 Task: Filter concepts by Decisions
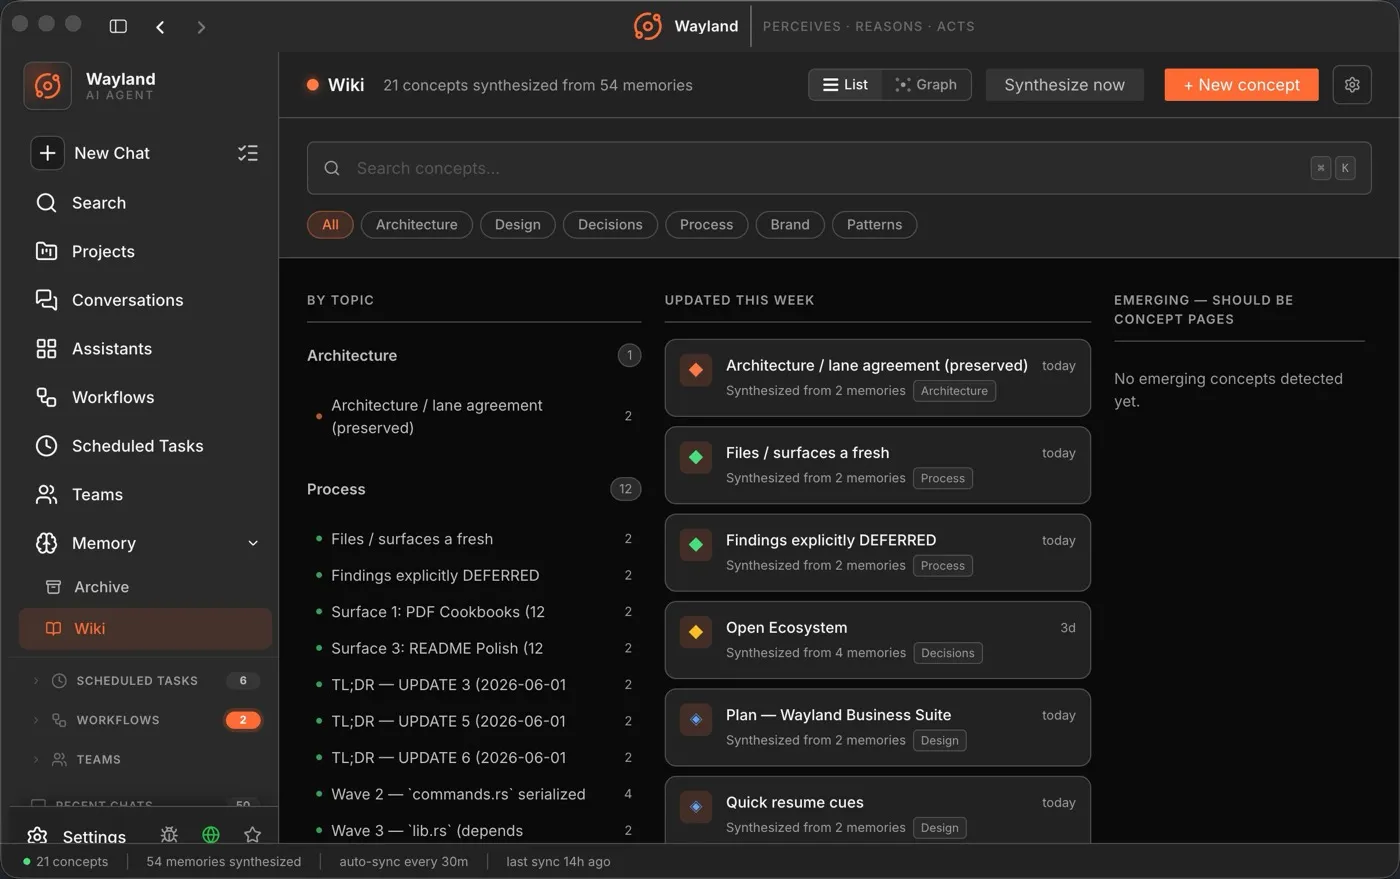[x=610, y=225]
